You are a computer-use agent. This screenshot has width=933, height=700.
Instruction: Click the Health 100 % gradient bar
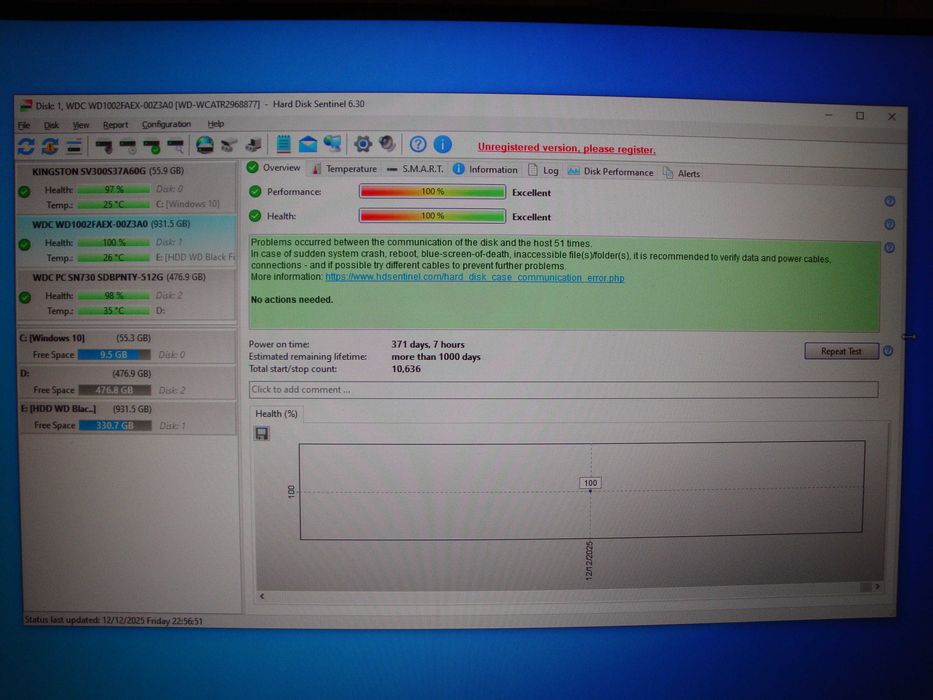433,216
